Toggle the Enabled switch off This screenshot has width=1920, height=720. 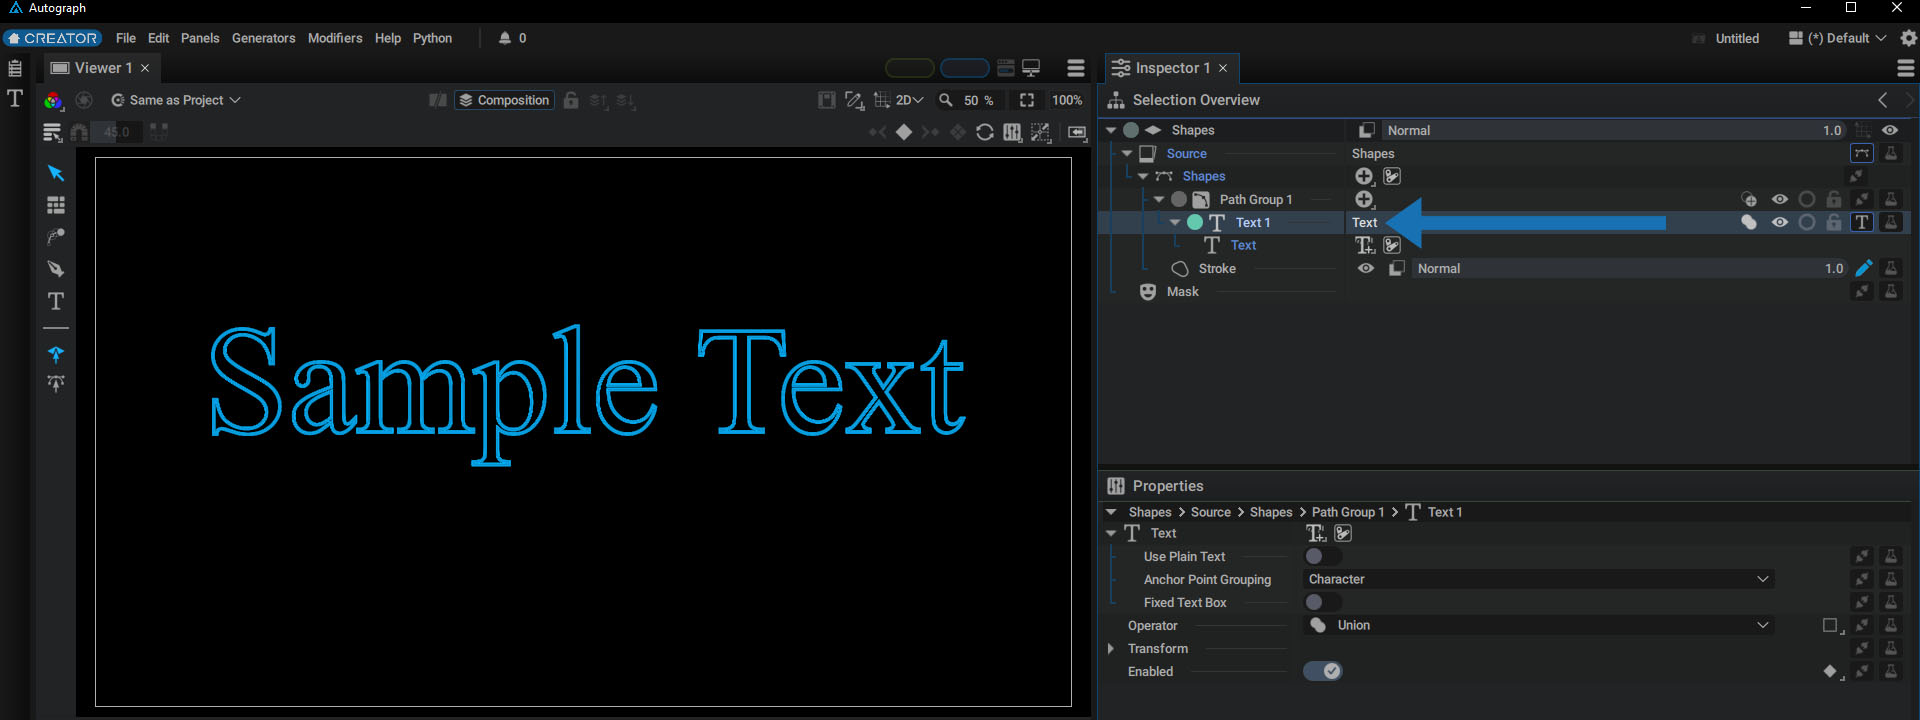pyautogui.click(x=1322, y=671)
